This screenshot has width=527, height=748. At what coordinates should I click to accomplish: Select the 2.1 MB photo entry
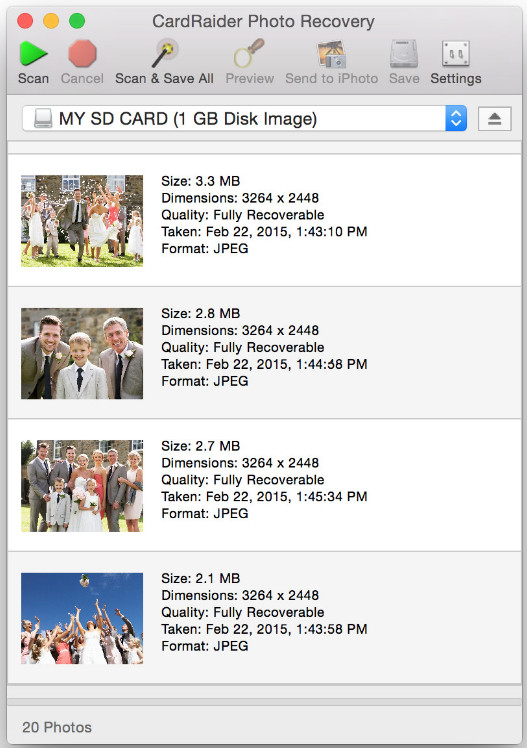264,618
